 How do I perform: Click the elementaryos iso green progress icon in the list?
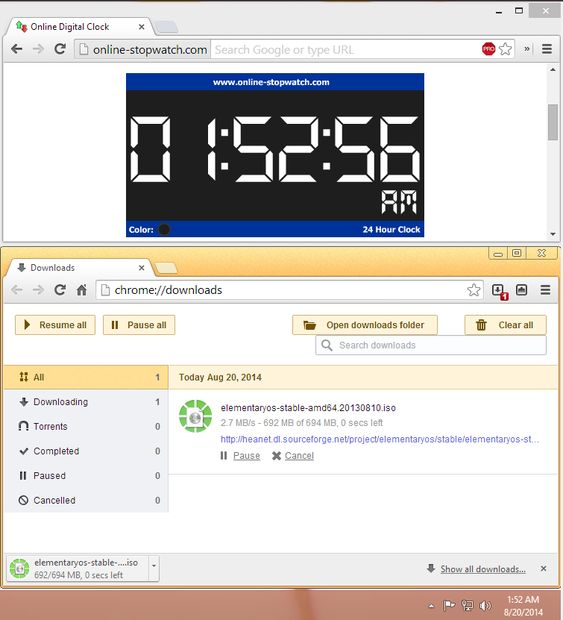click(x=195, y=416)
